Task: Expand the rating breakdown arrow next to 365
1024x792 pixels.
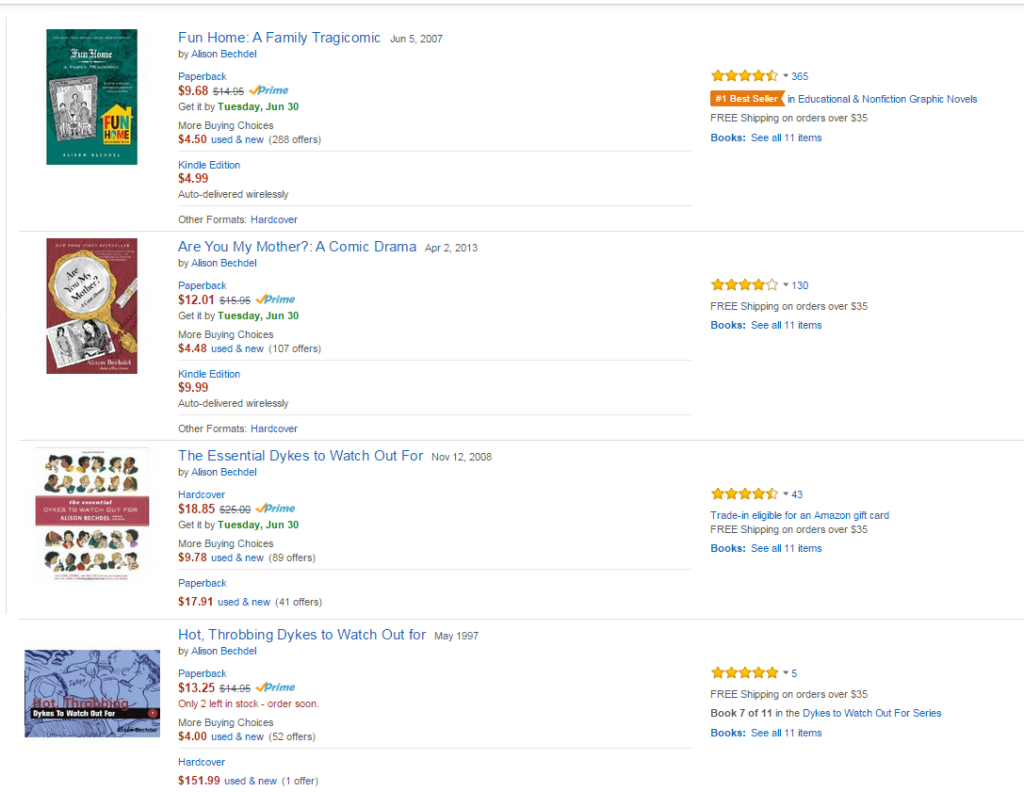Action: coord(786,76)
